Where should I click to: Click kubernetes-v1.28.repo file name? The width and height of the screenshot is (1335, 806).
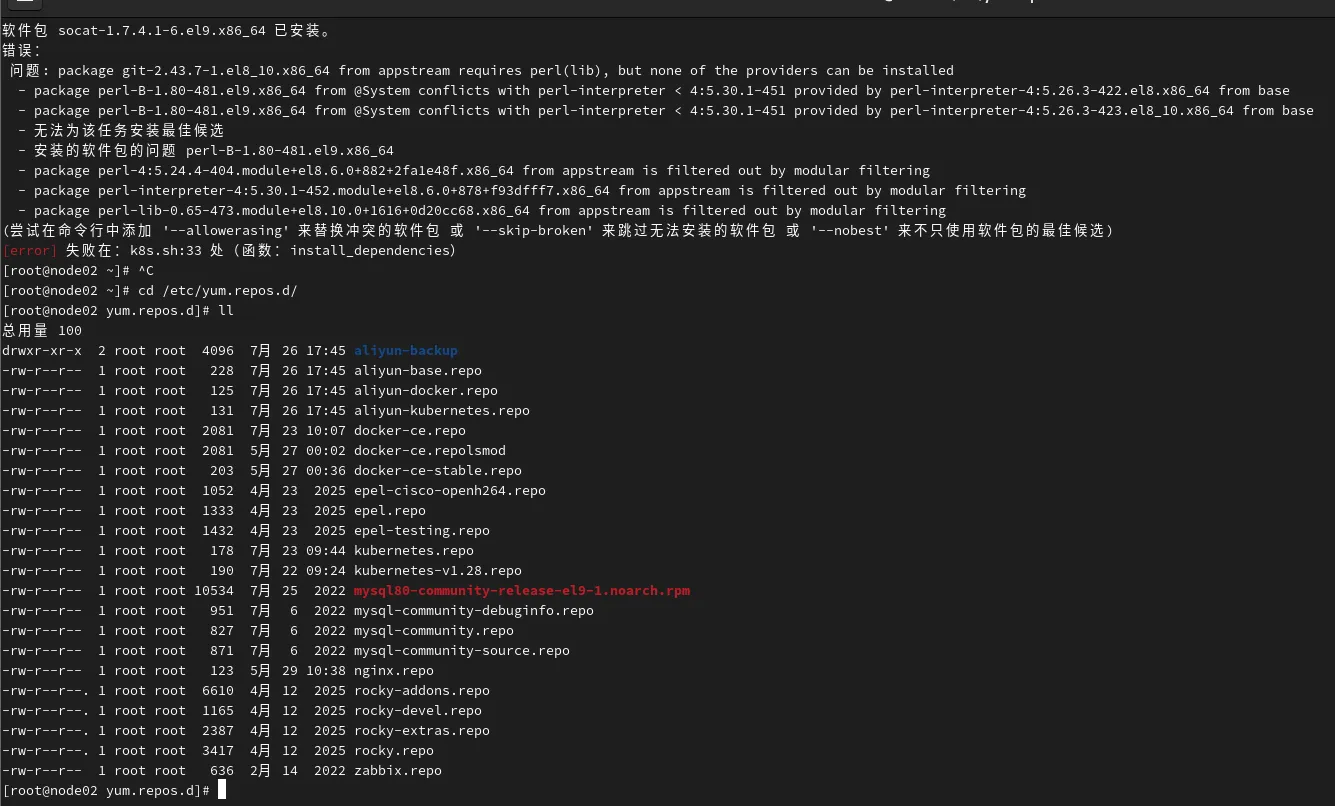(438, 570)
